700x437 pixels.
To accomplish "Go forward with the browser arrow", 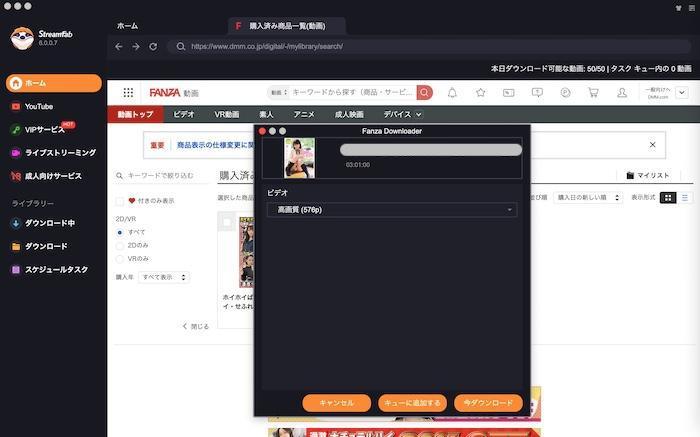I will pyautogui.click(x=136, y=46).
